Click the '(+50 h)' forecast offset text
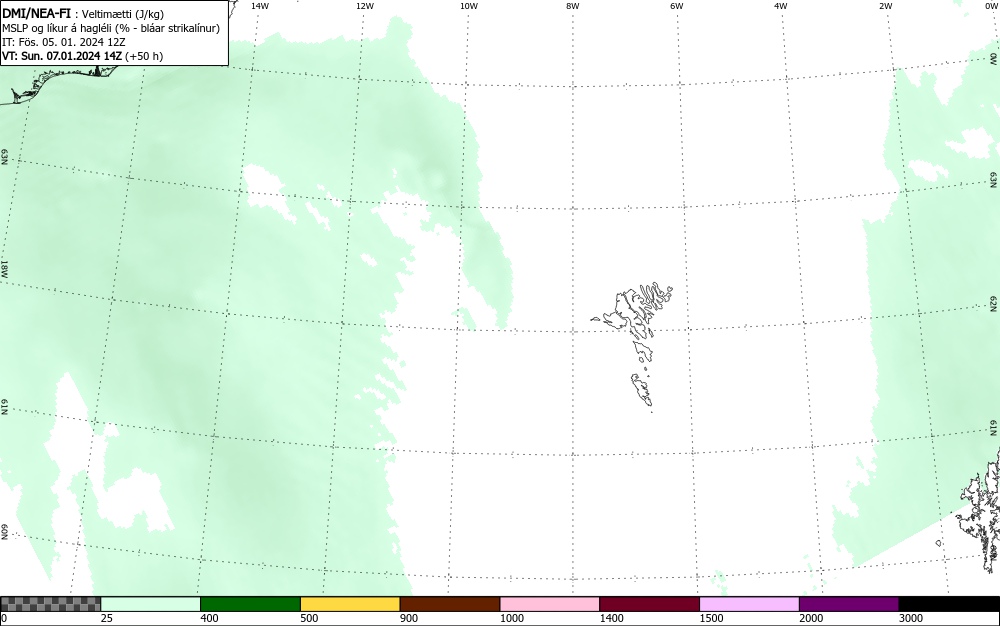This screenshot has width=1000, height=626. coord(144,56)
